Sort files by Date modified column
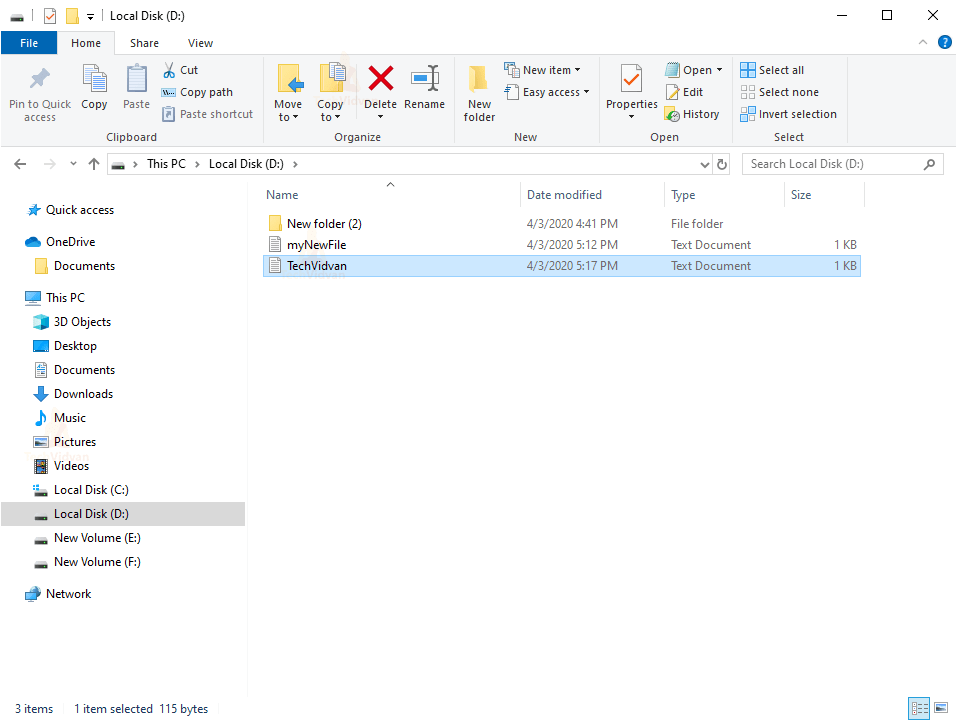 coord(564,194)
